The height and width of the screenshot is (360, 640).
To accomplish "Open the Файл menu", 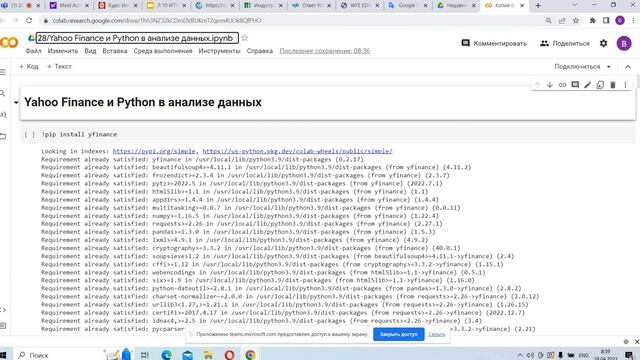I will 33,51.
